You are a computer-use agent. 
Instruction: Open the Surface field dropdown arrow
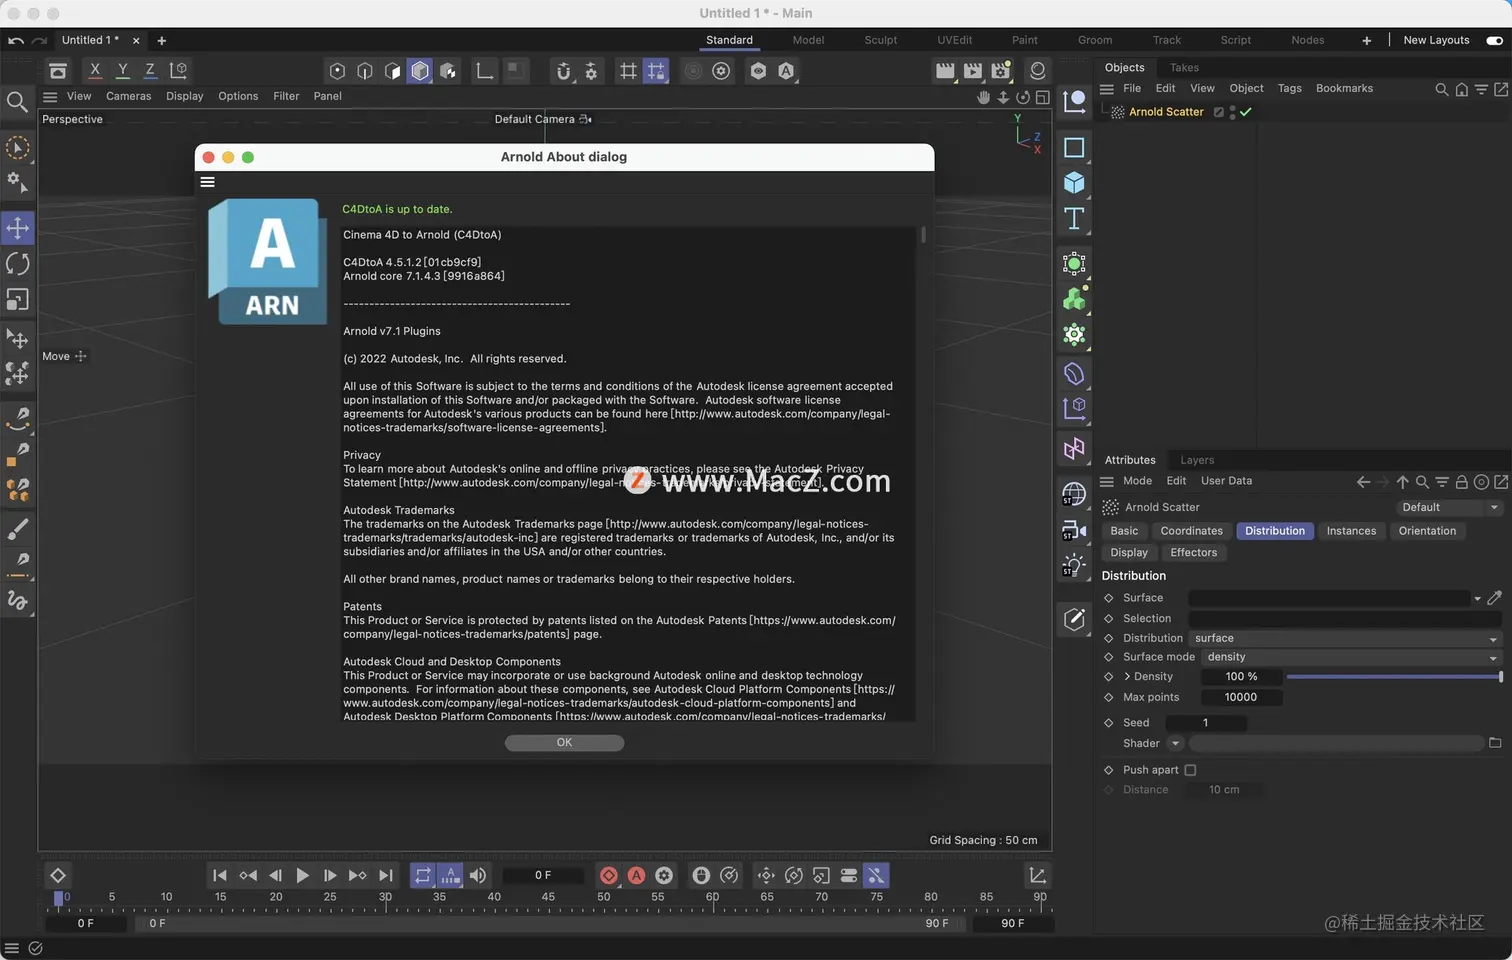click(1477, 598)
